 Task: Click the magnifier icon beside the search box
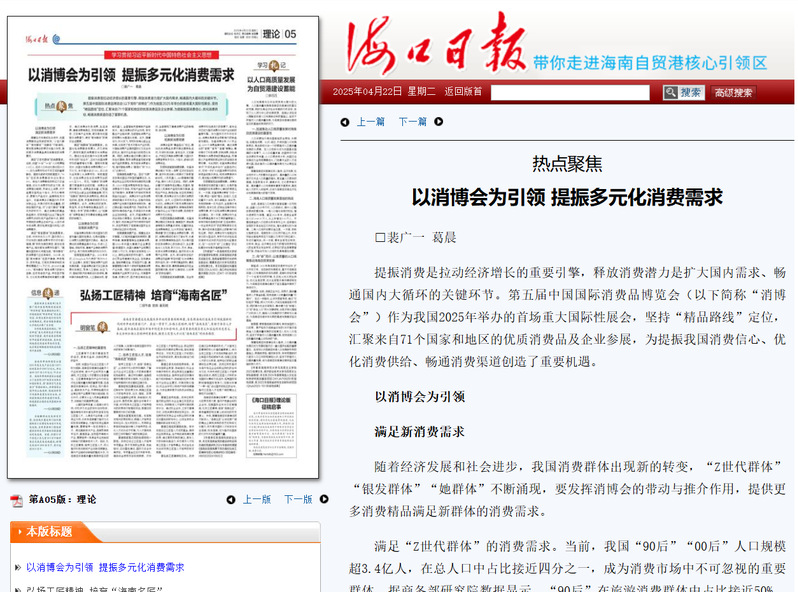point(670,92)
